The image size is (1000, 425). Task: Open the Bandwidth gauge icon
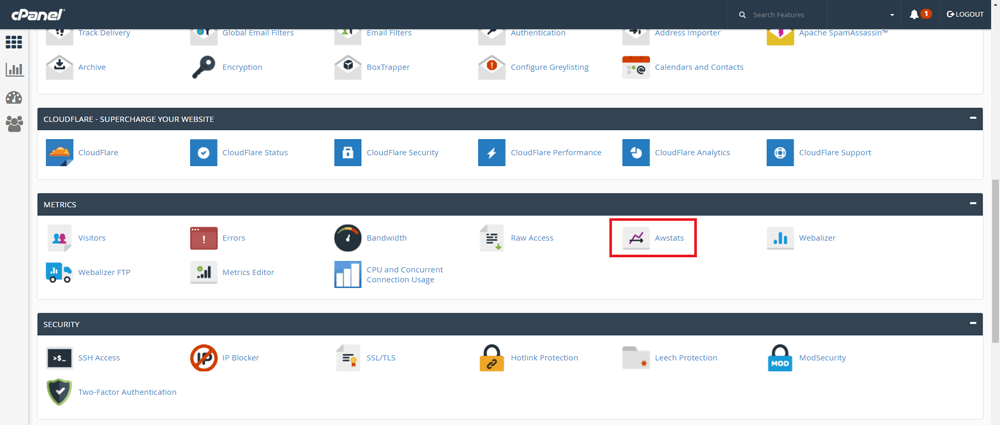pyautogui.click(x=348, y=238)
